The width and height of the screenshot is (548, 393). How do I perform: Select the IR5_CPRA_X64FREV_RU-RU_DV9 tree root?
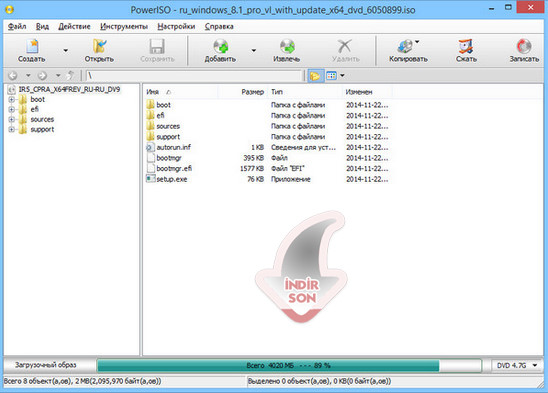69,90
